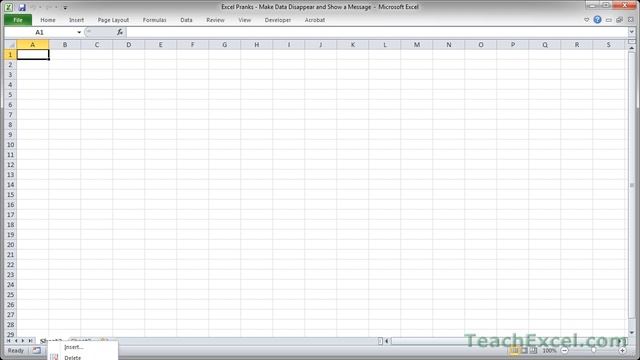
Task: Click the Insert Function fx icon
Action: [x=120, y=32]
